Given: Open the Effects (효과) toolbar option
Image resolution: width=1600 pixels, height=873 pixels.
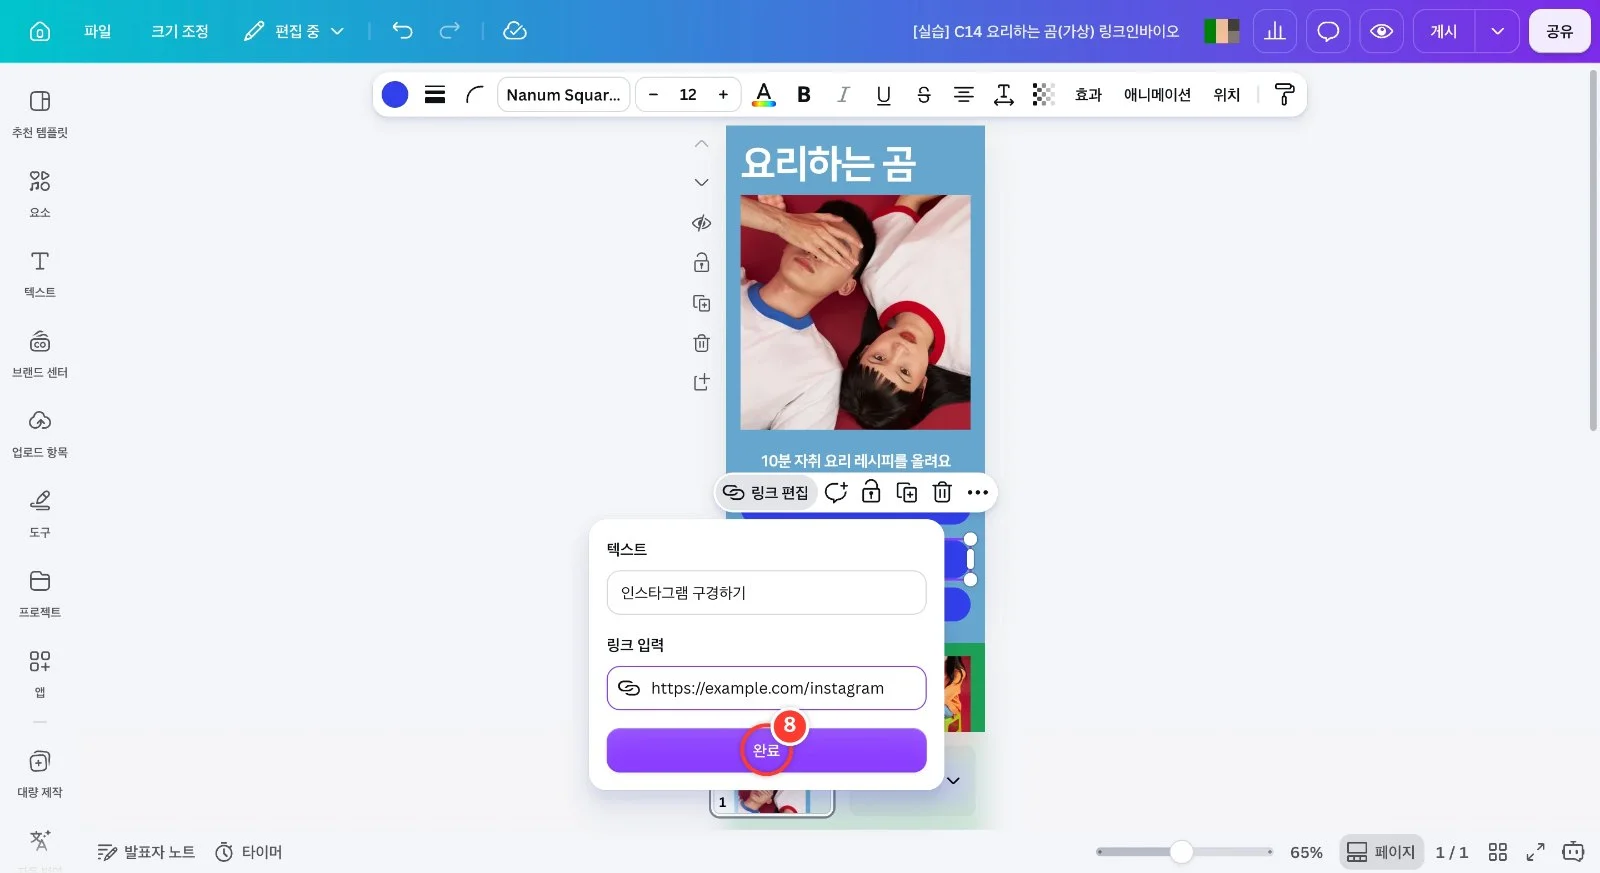Looking at the screenshot, I should (x=1088, y=95).
